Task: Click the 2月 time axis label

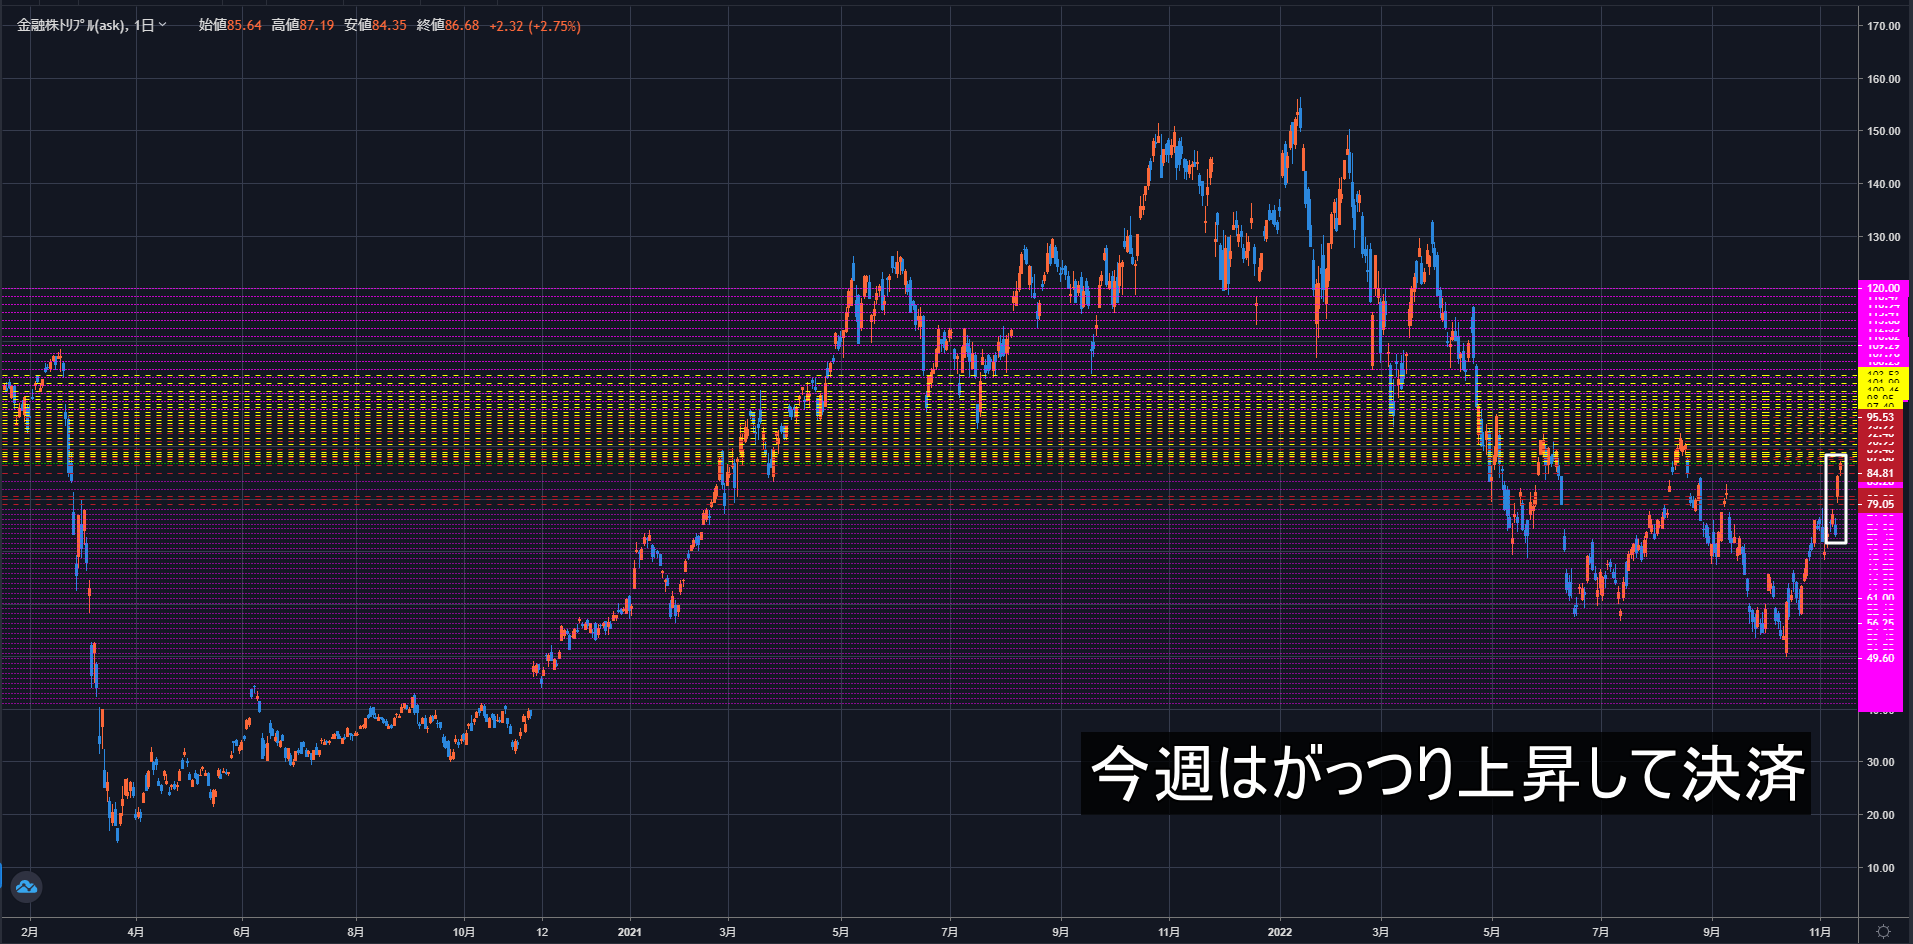Action: click(30, 932)
